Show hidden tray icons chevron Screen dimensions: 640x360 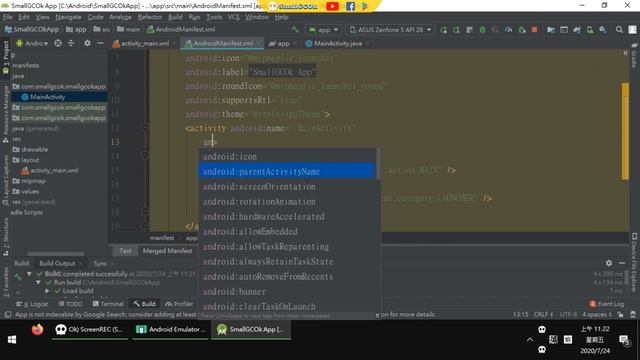coord(529,340)
